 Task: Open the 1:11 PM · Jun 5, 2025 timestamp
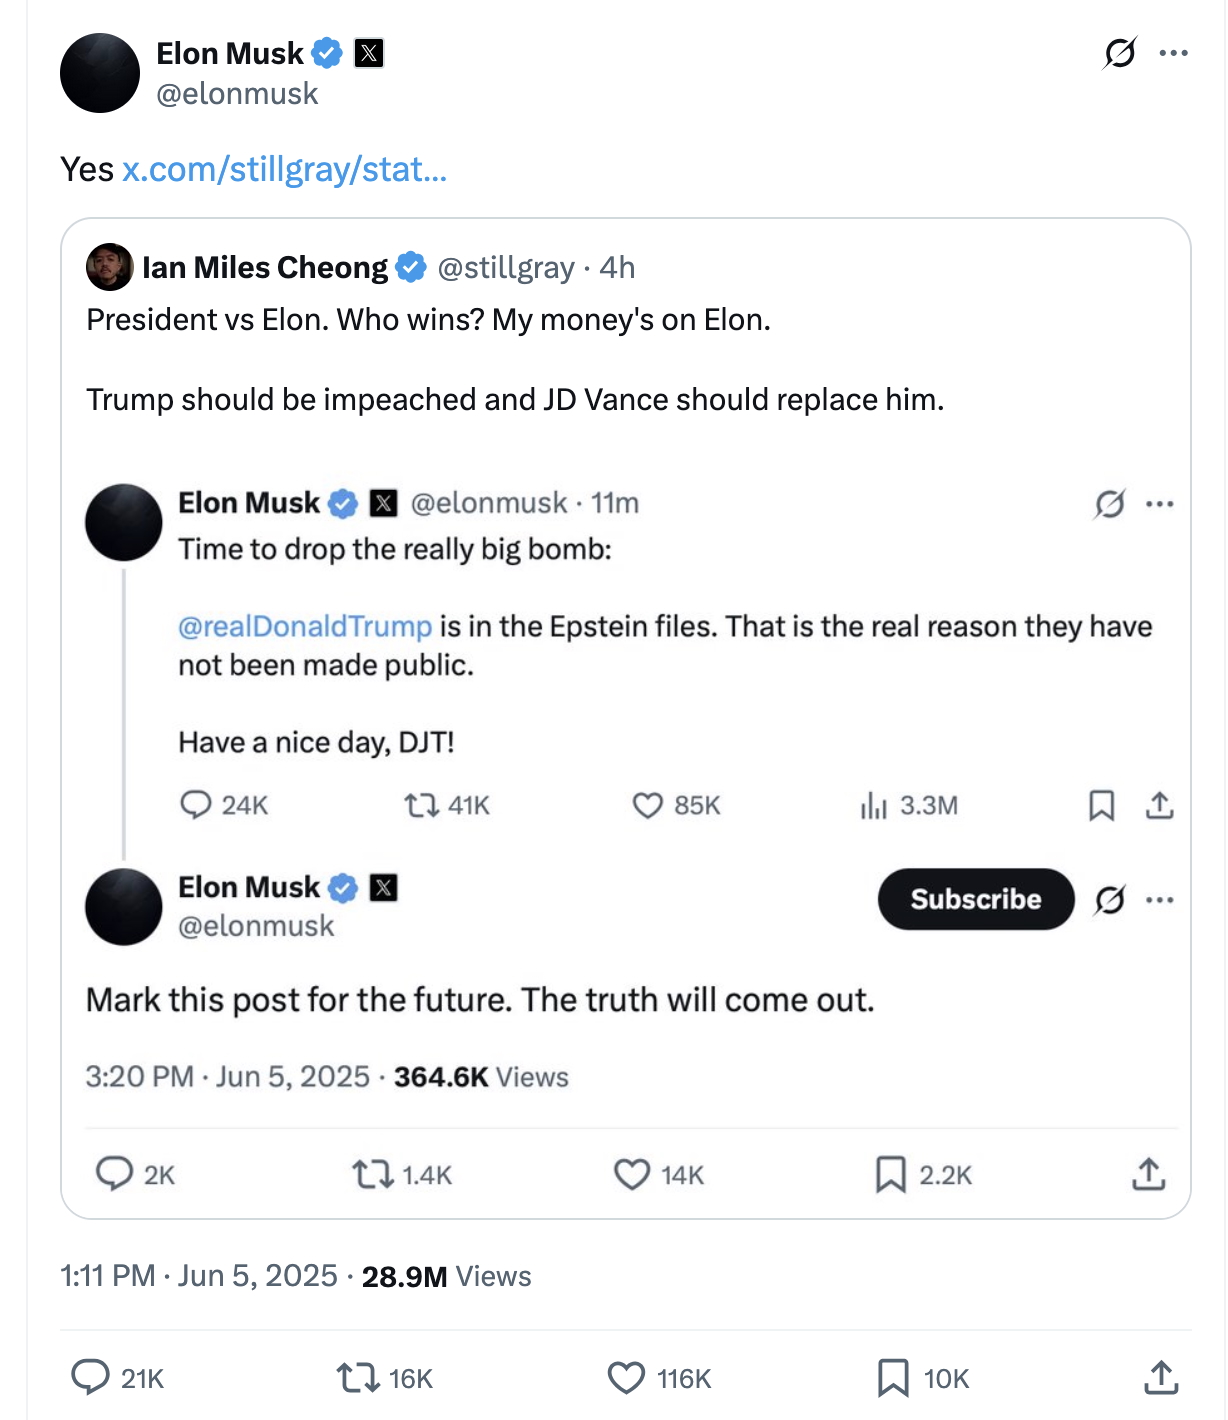pyautogui.click(x=199, y=1276)
